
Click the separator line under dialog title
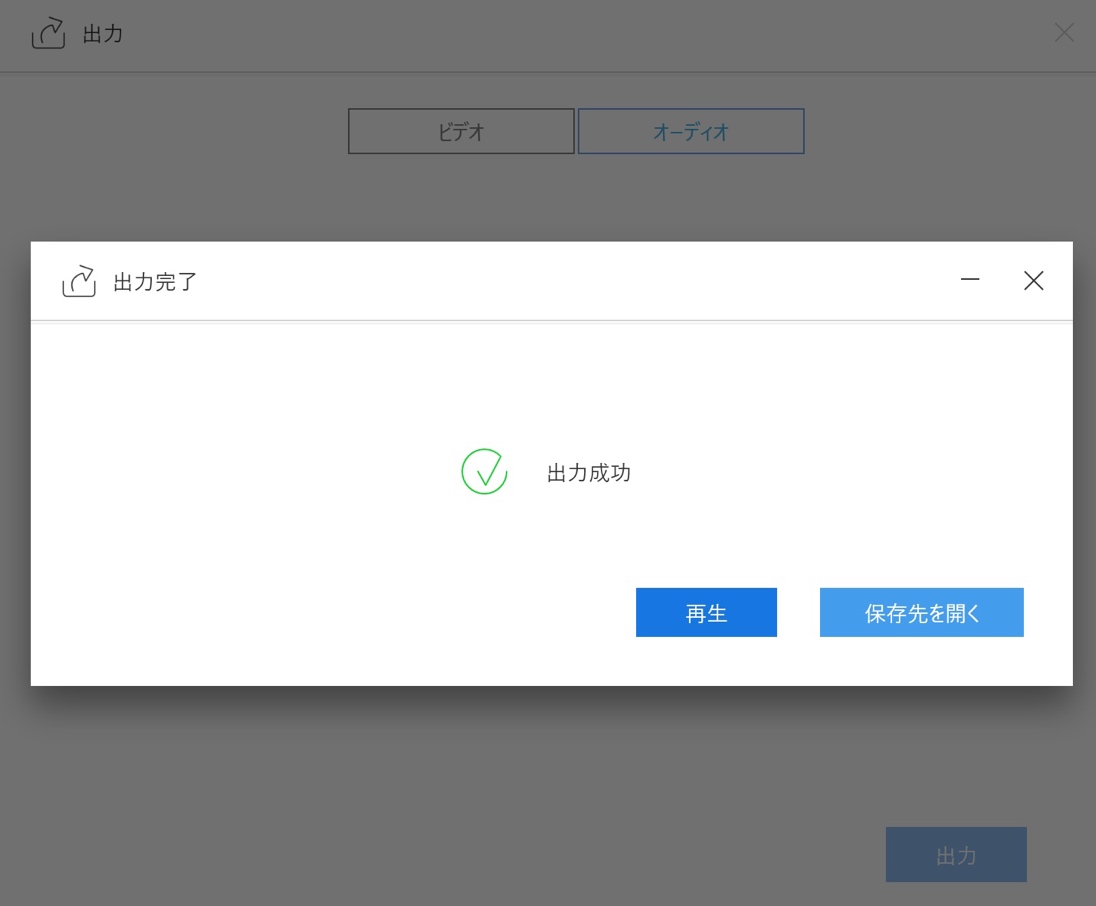coord(550,321)
